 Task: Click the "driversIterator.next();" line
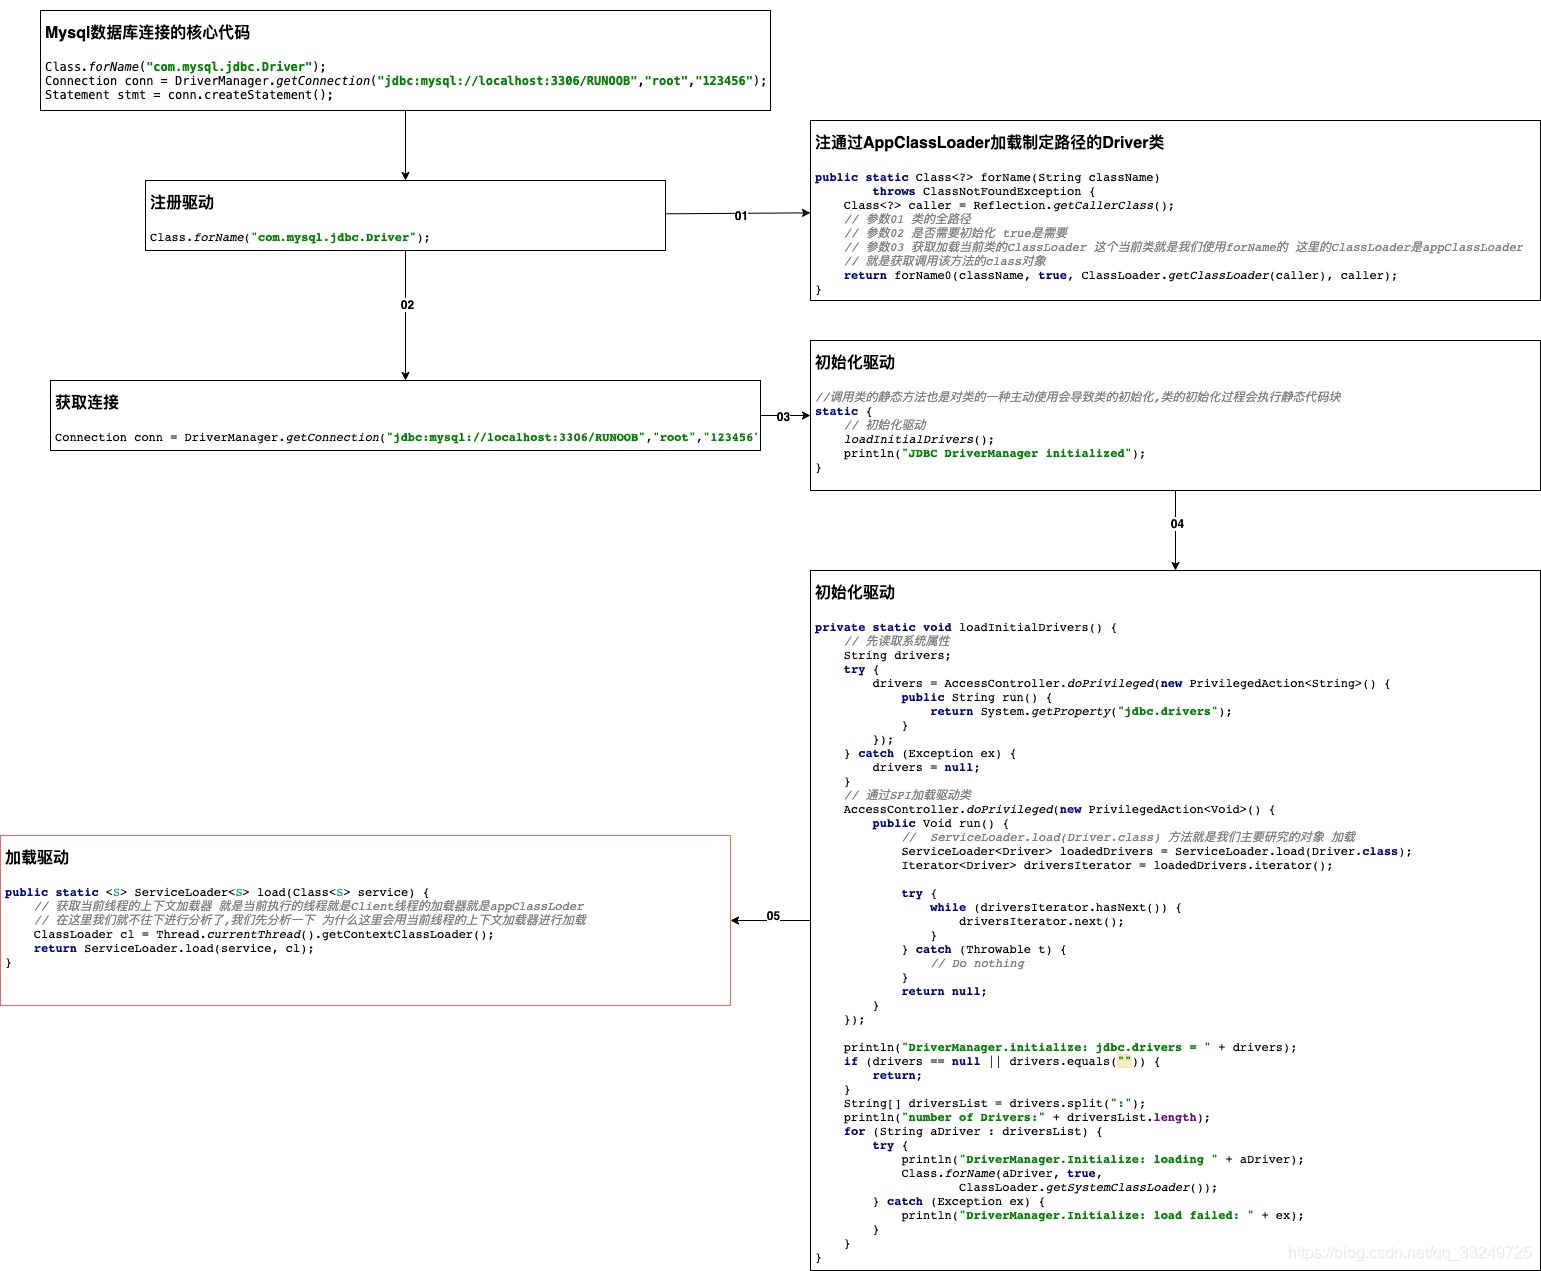point(1041,921)
